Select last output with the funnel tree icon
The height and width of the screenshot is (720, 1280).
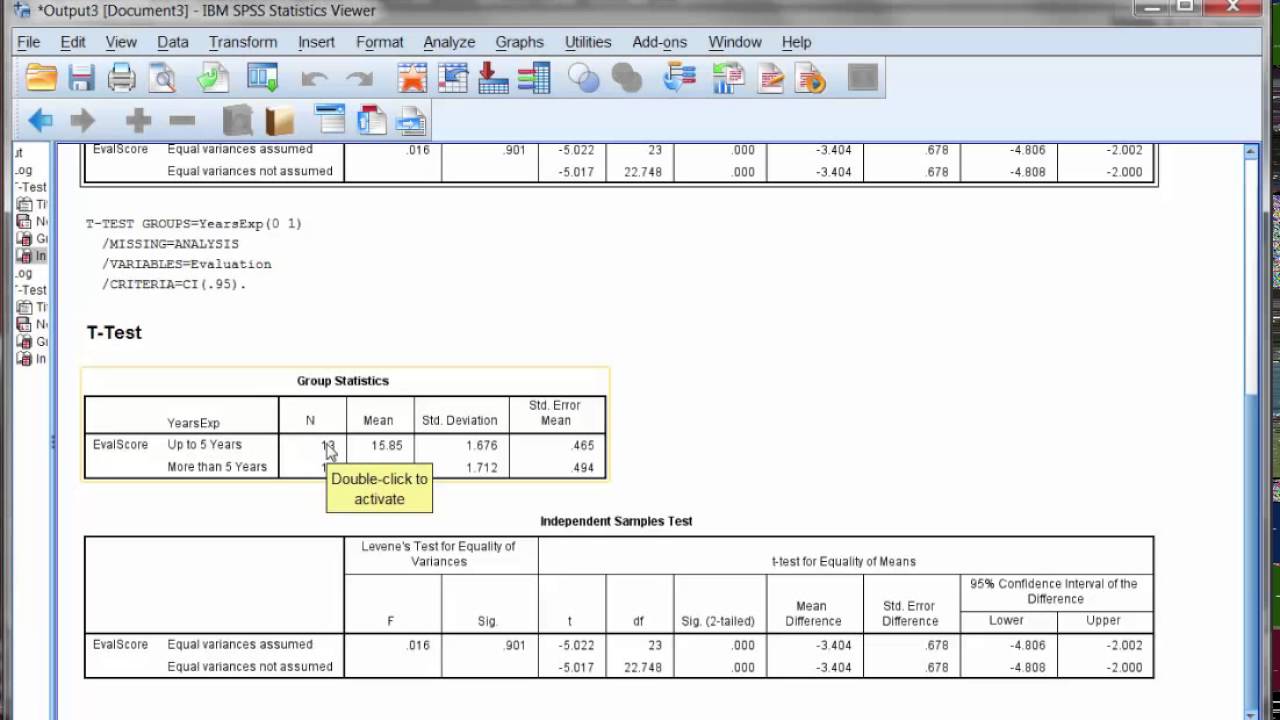point(679,78)
